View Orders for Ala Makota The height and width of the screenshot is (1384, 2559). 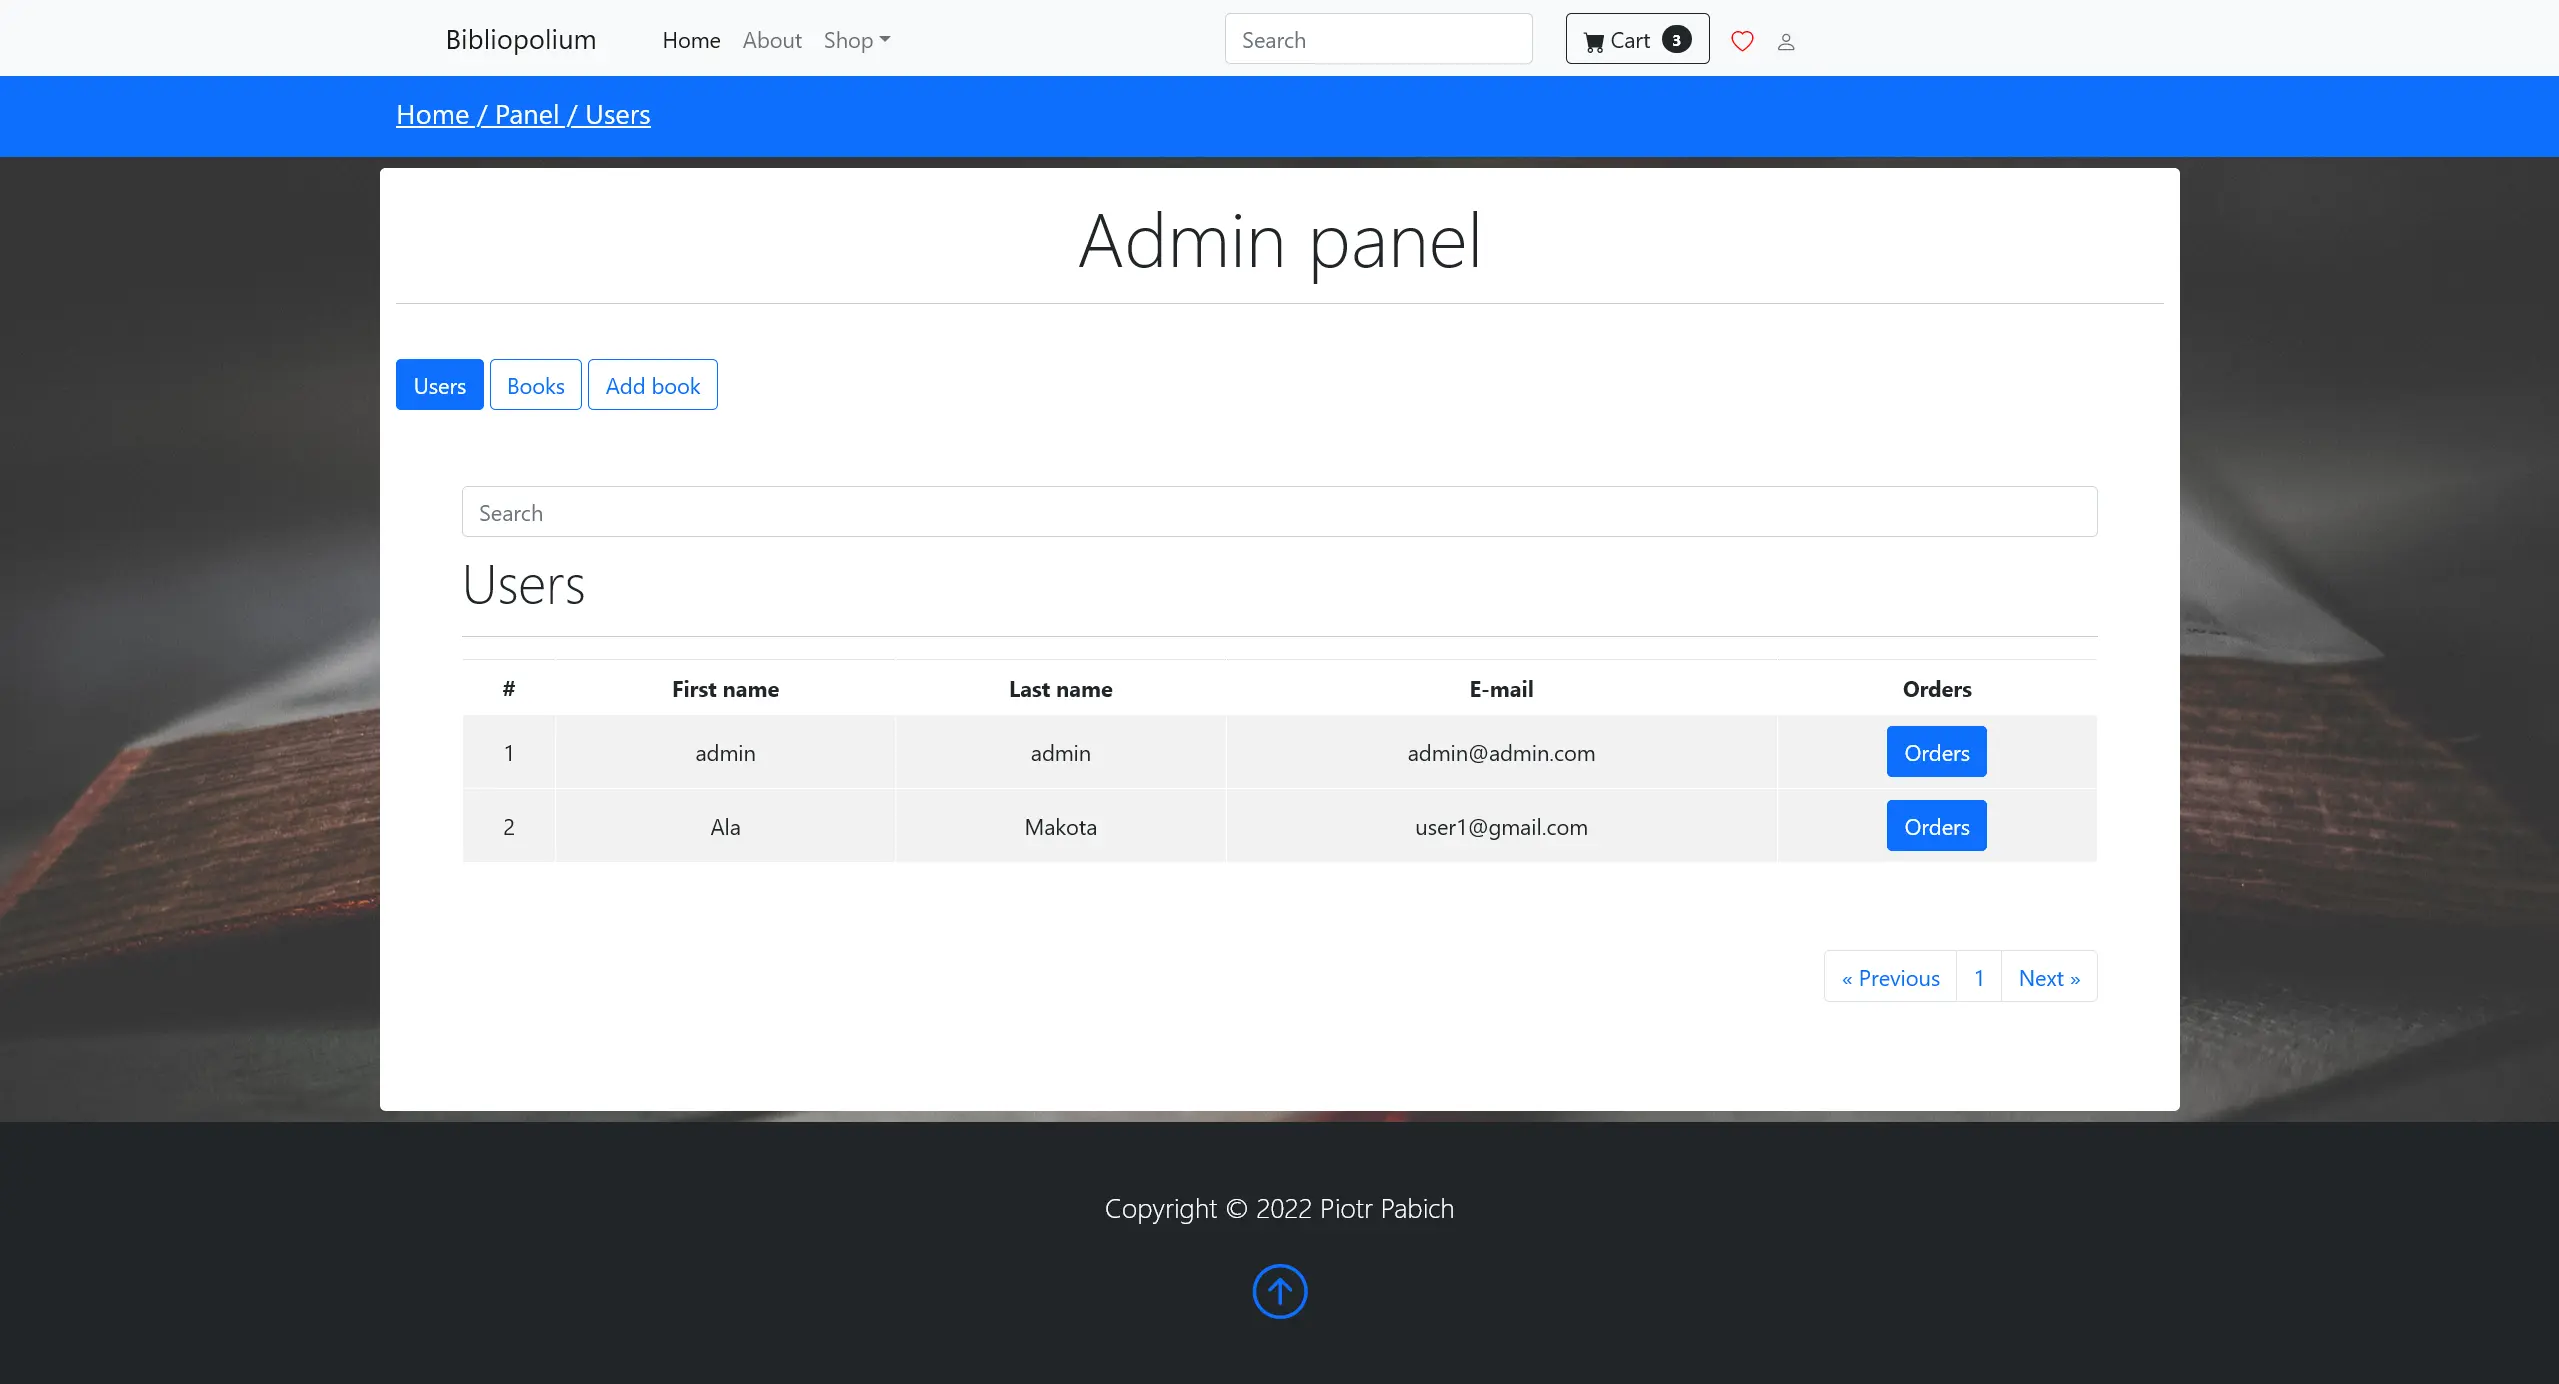tap(1936, 826)
